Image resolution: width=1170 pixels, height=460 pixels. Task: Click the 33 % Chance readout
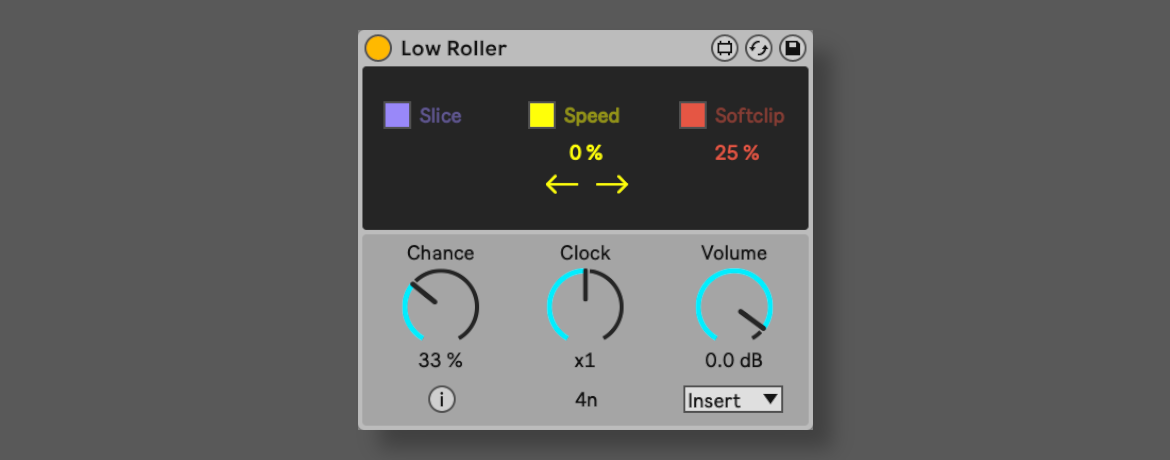[x=440, y=360]
